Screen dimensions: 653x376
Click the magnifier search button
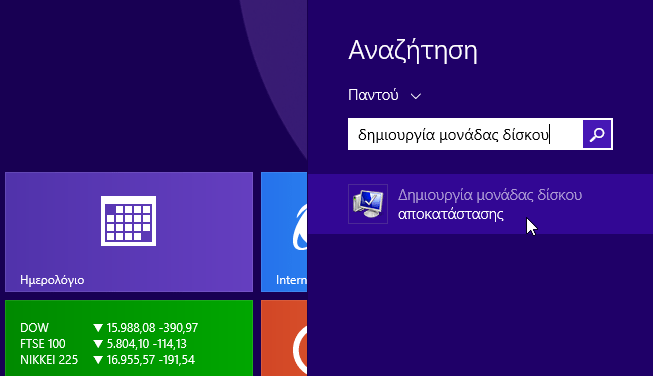pos(597,134)
